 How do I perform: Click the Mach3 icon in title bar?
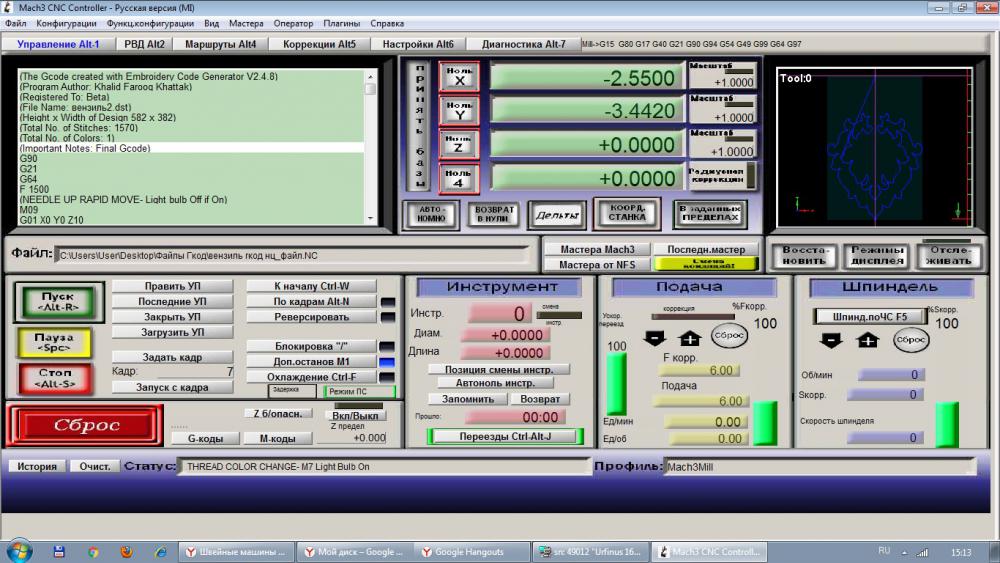click(8, 8)
